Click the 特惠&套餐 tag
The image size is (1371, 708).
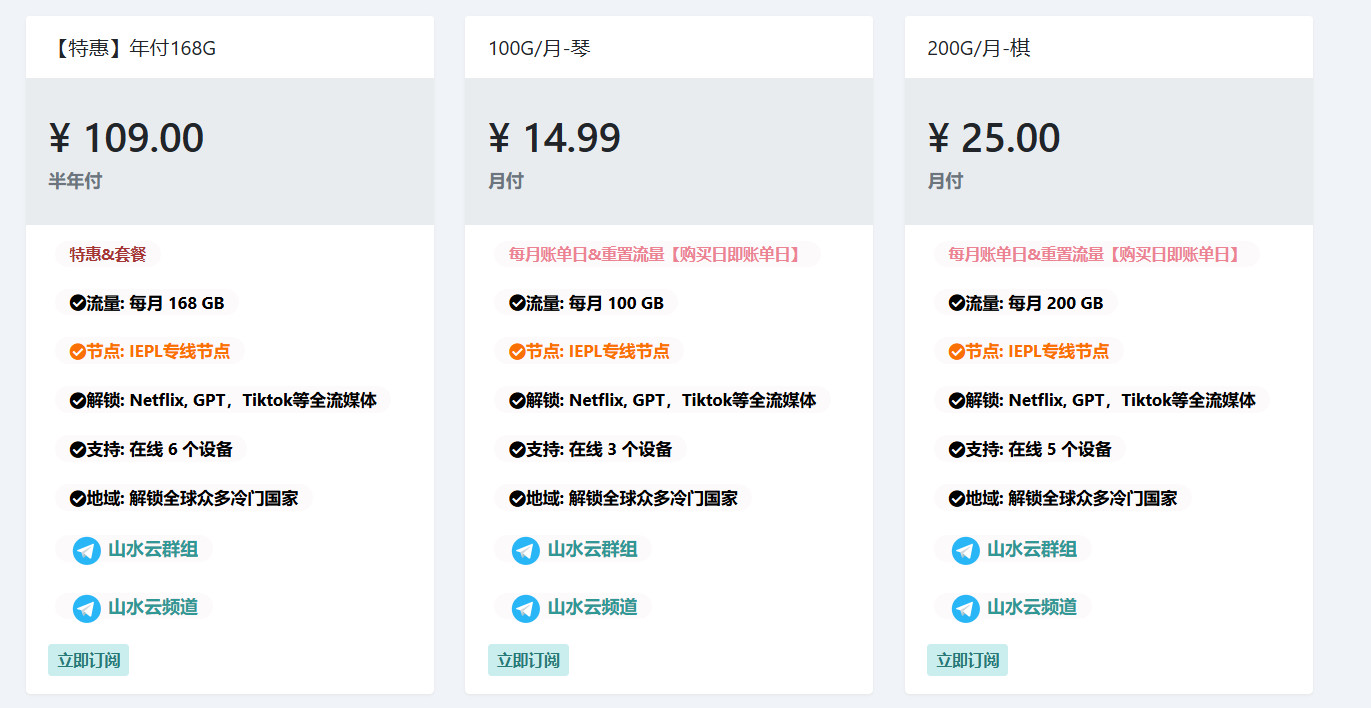click(108, 255)
